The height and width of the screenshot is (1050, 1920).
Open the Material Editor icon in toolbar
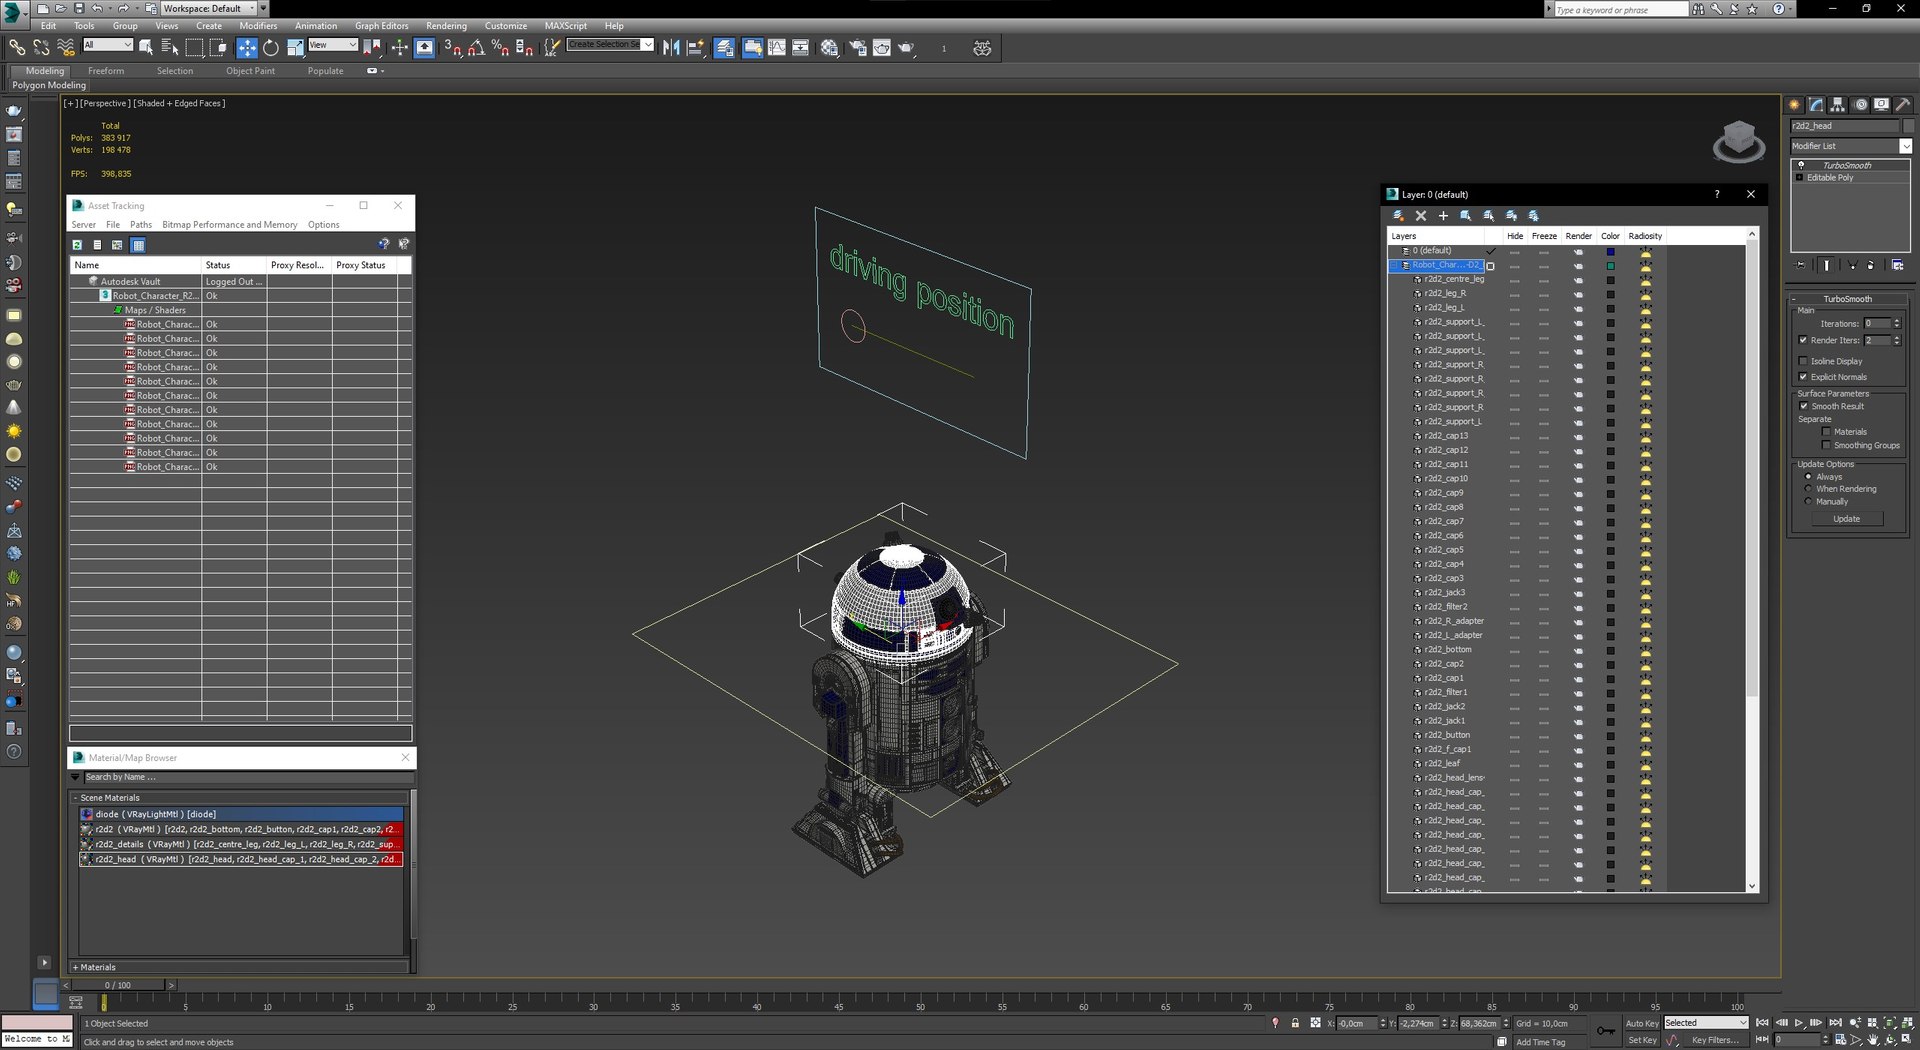click(x=829, y=47)
